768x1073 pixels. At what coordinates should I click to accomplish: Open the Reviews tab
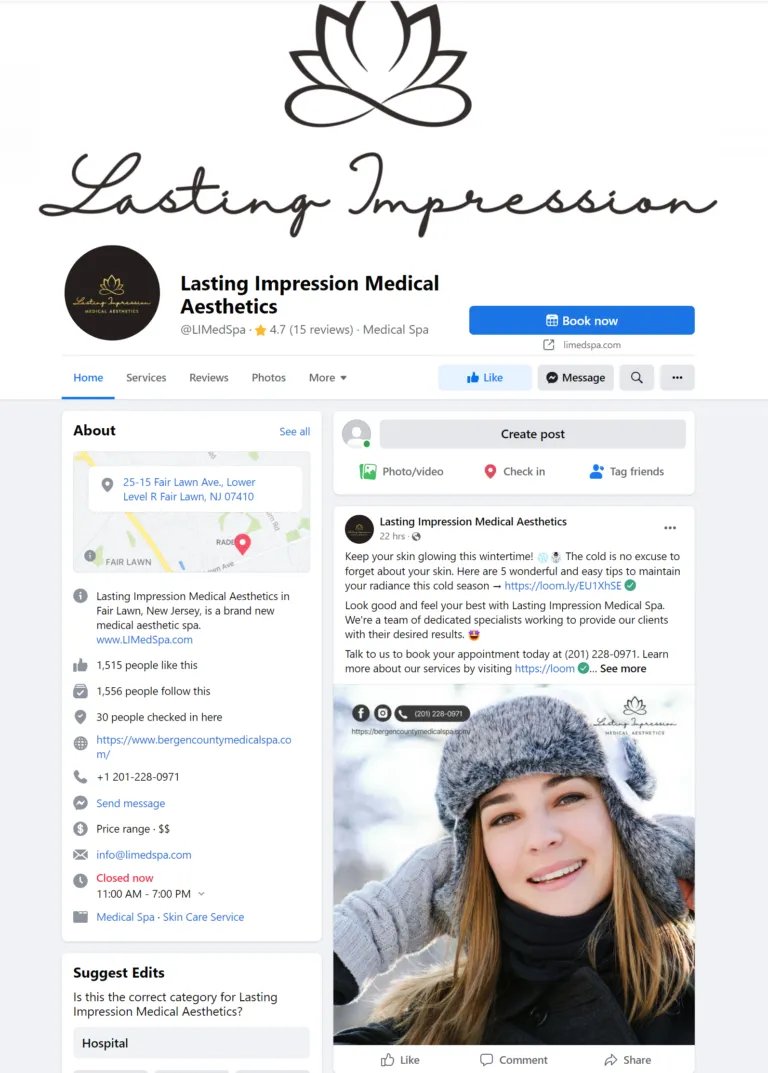click(x=209, y=378)
